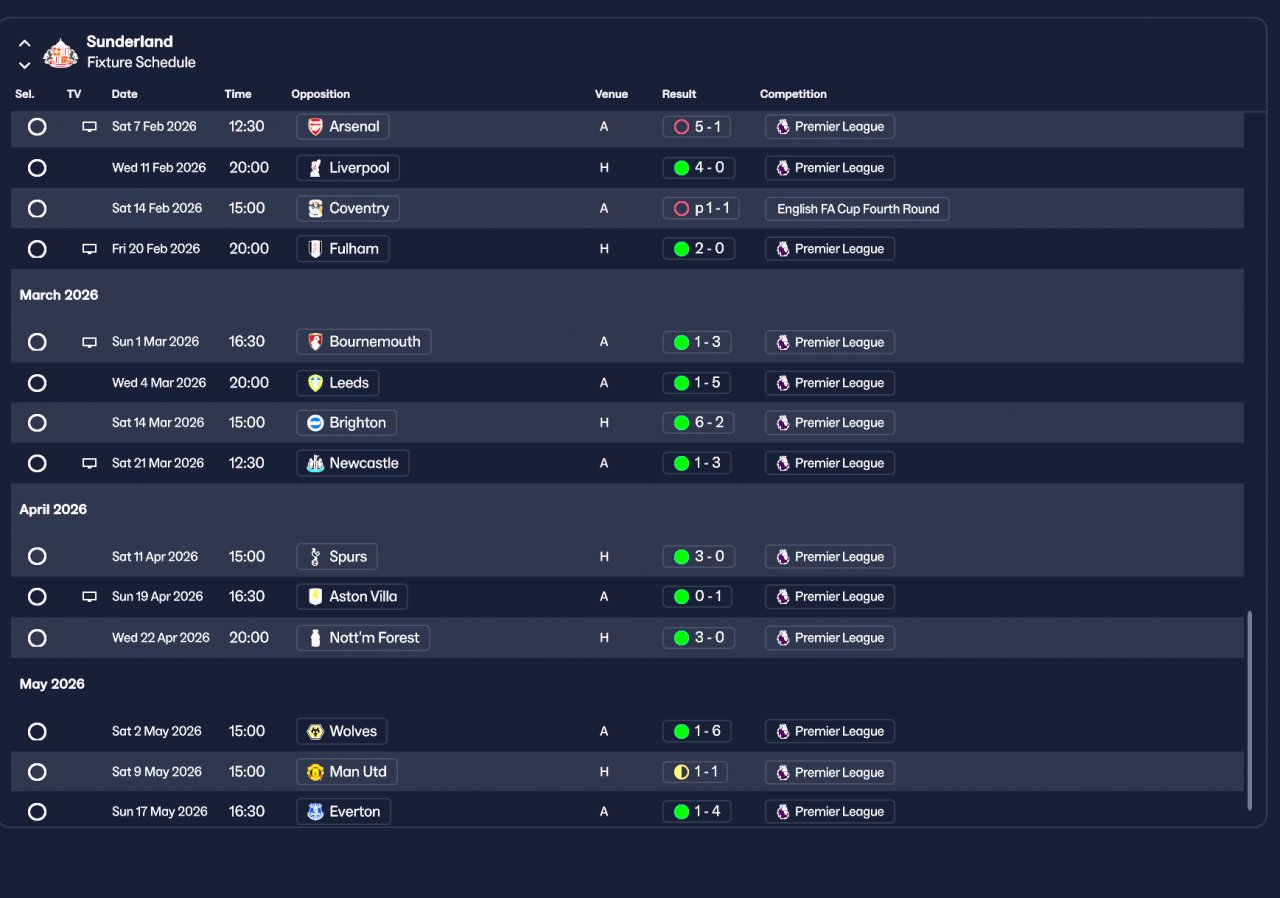Open the 6 - 2 Brighton result

tap(699, 423)
